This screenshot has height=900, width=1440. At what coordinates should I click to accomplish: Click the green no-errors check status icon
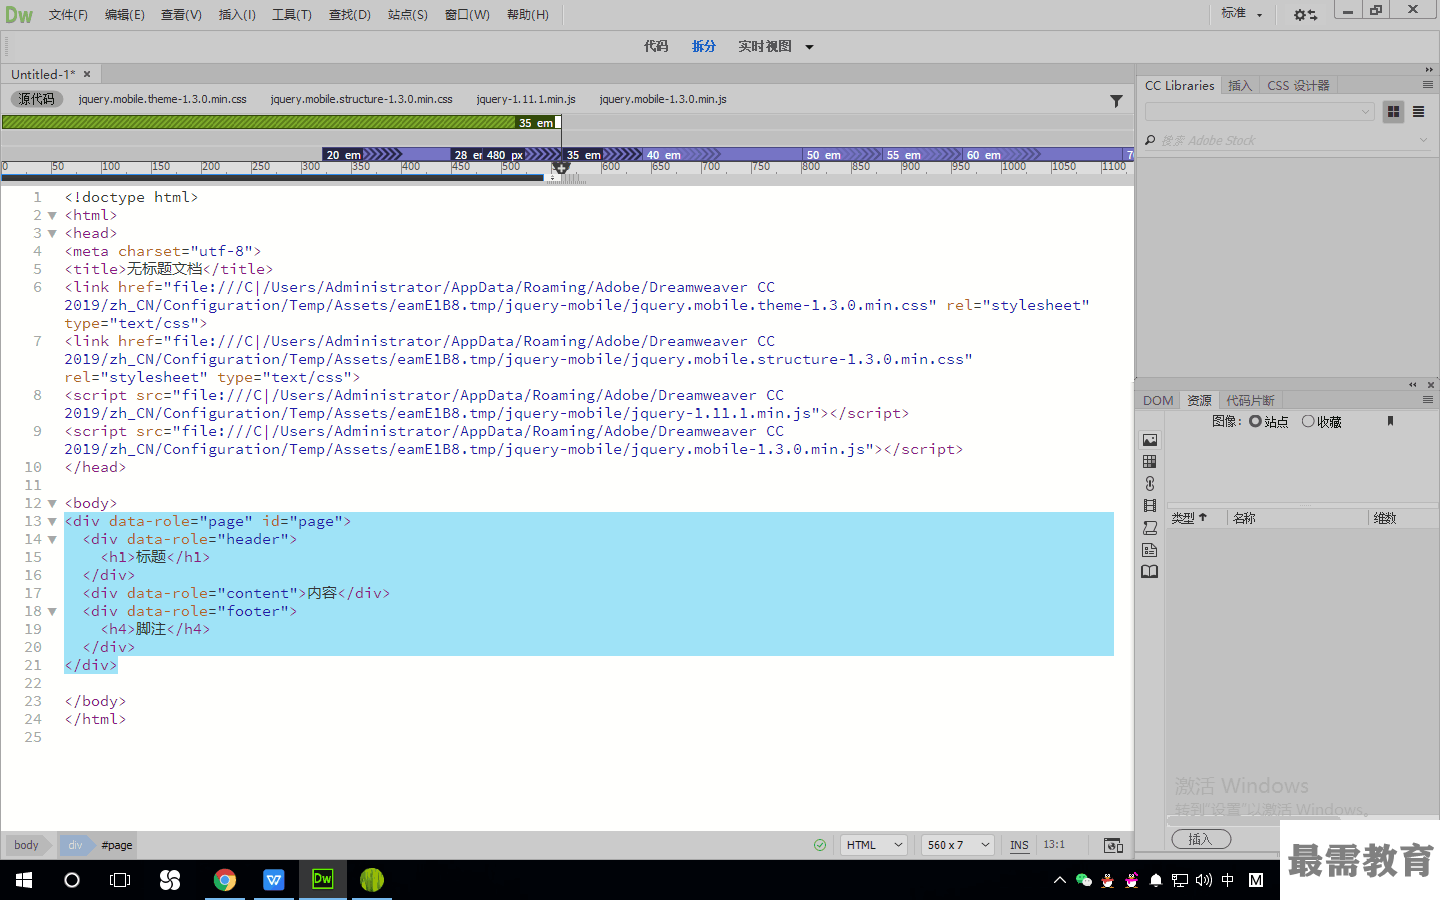[x=820, y=845]
